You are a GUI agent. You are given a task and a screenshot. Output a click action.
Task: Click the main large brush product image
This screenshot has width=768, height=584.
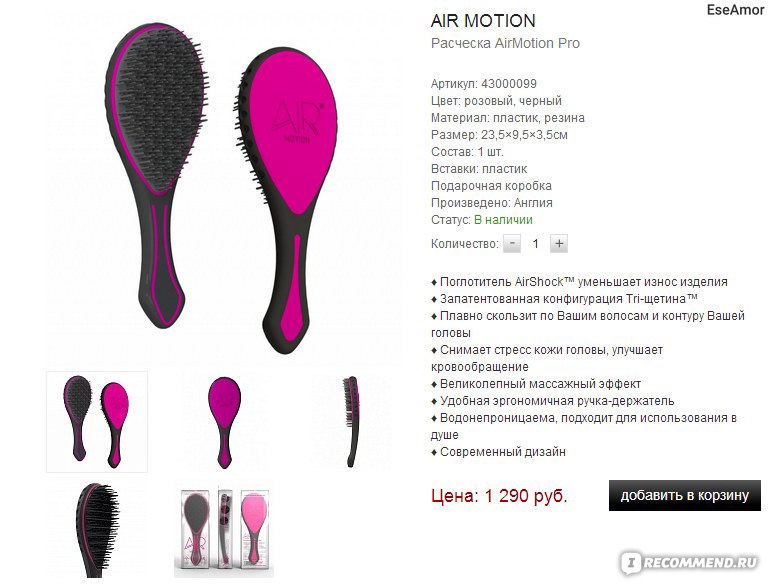tap(221, 189)
